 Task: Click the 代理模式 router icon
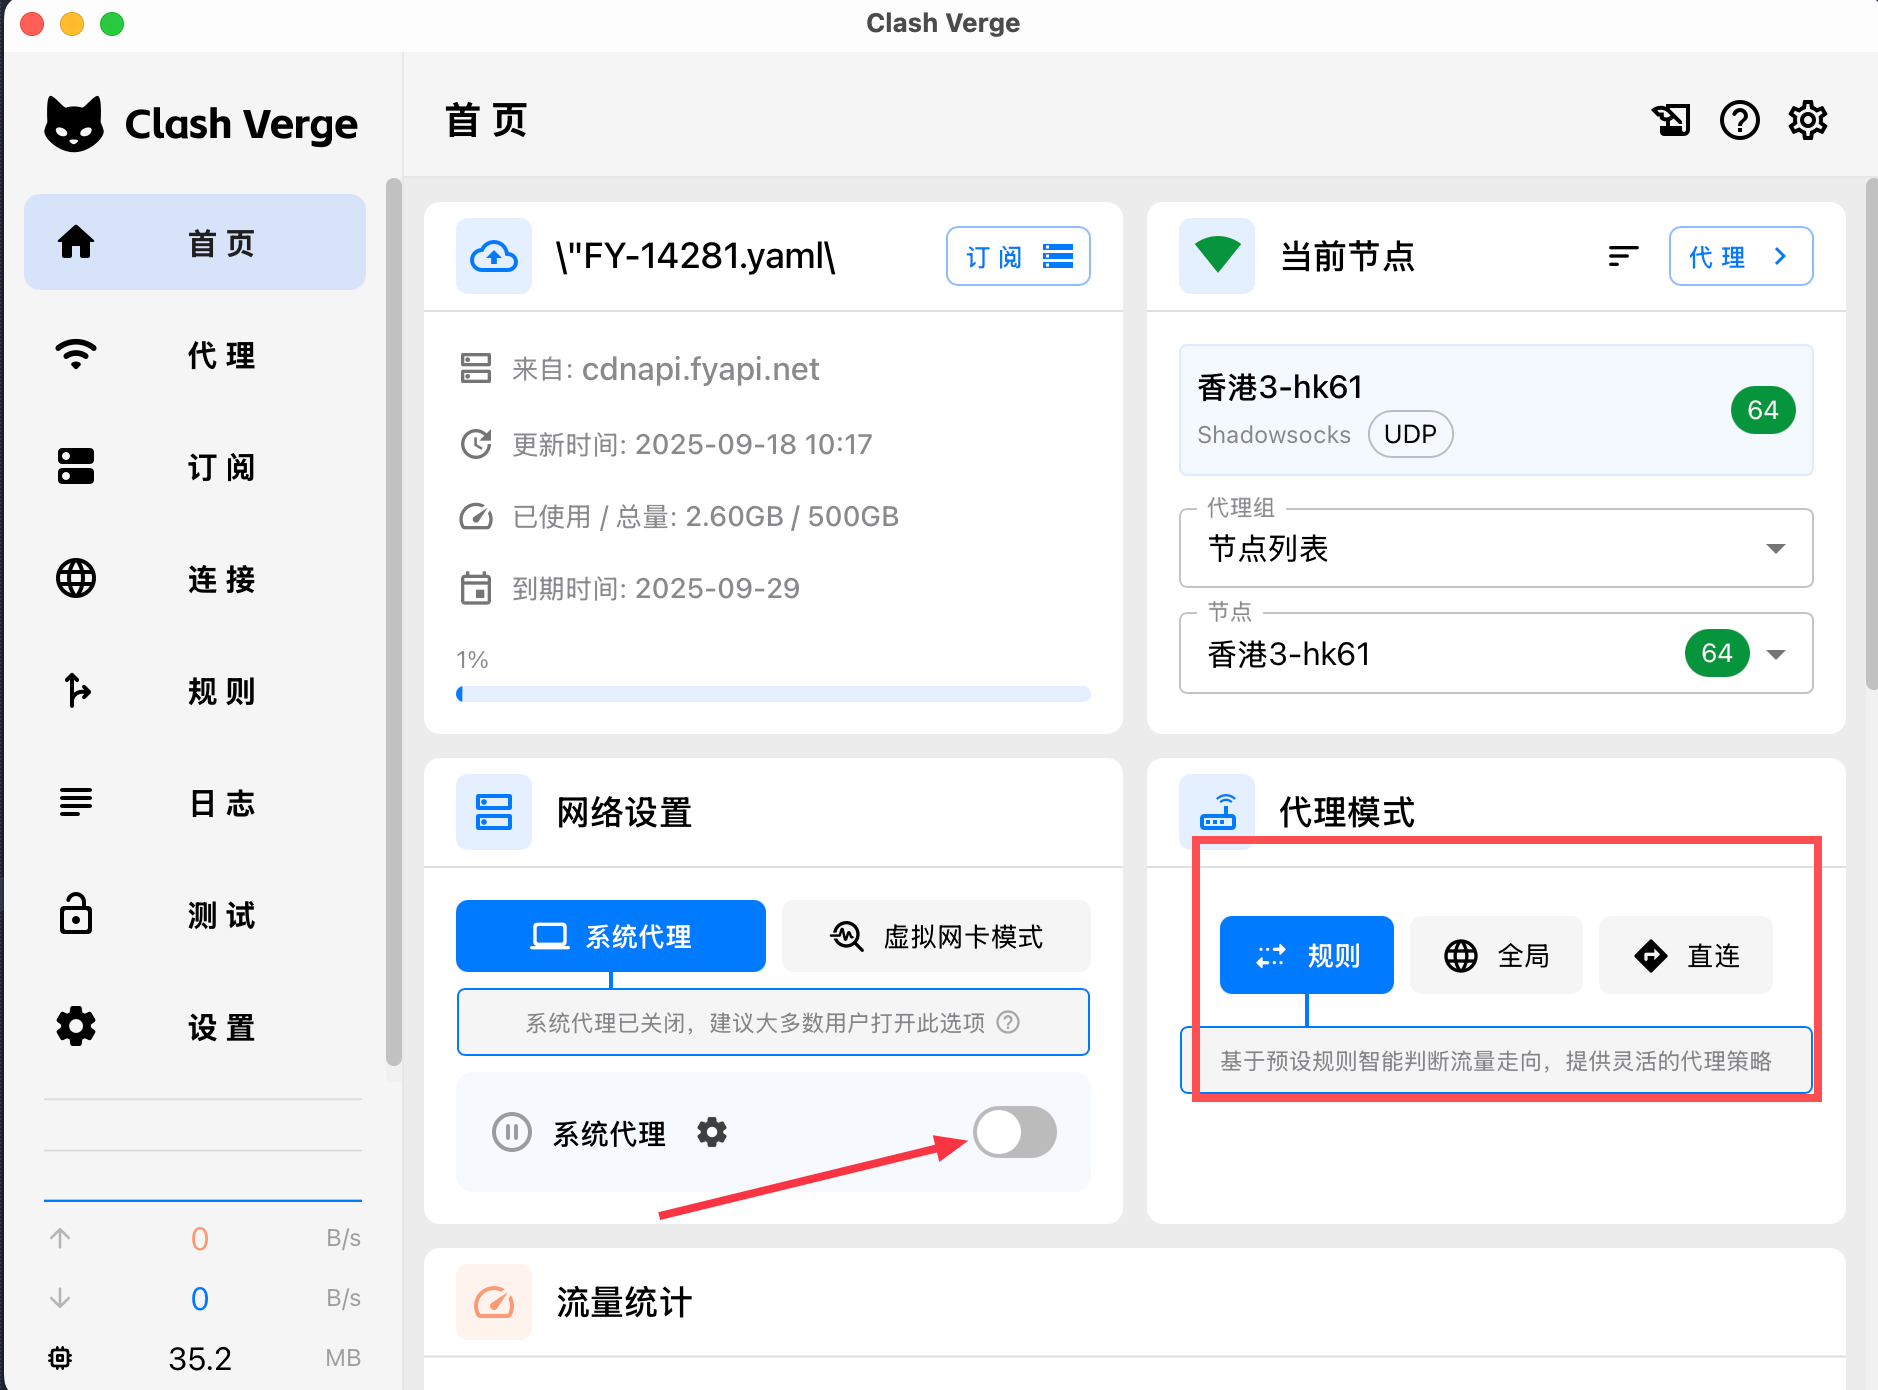[1217, 812]
